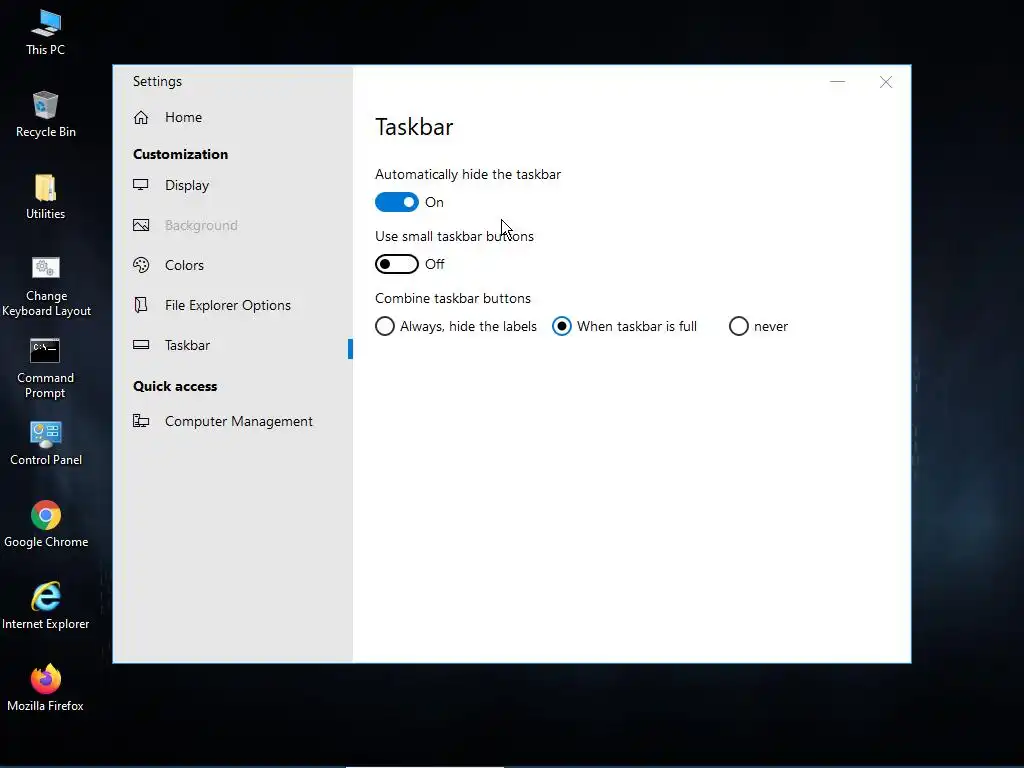
Task: Open This PC desktop icon
Action: tap(46, 33)
